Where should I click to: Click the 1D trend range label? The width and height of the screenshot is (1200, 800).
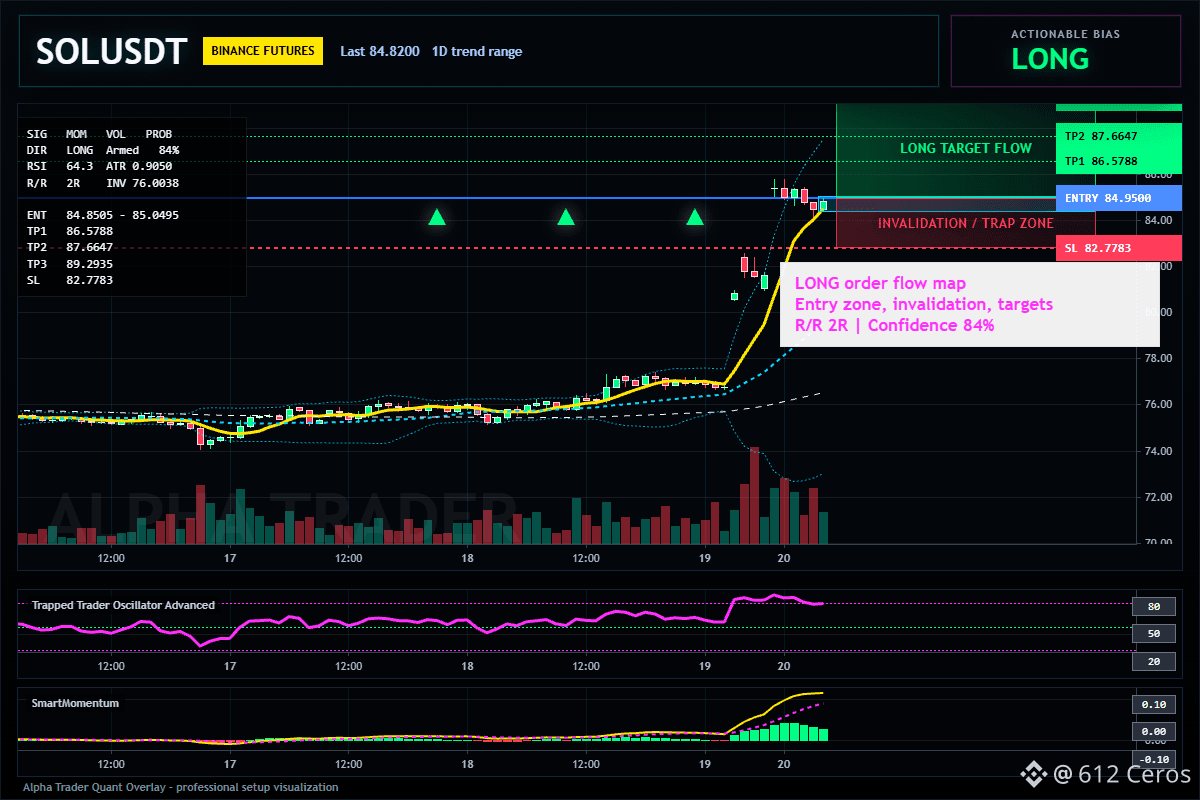(x=477, y=52)
